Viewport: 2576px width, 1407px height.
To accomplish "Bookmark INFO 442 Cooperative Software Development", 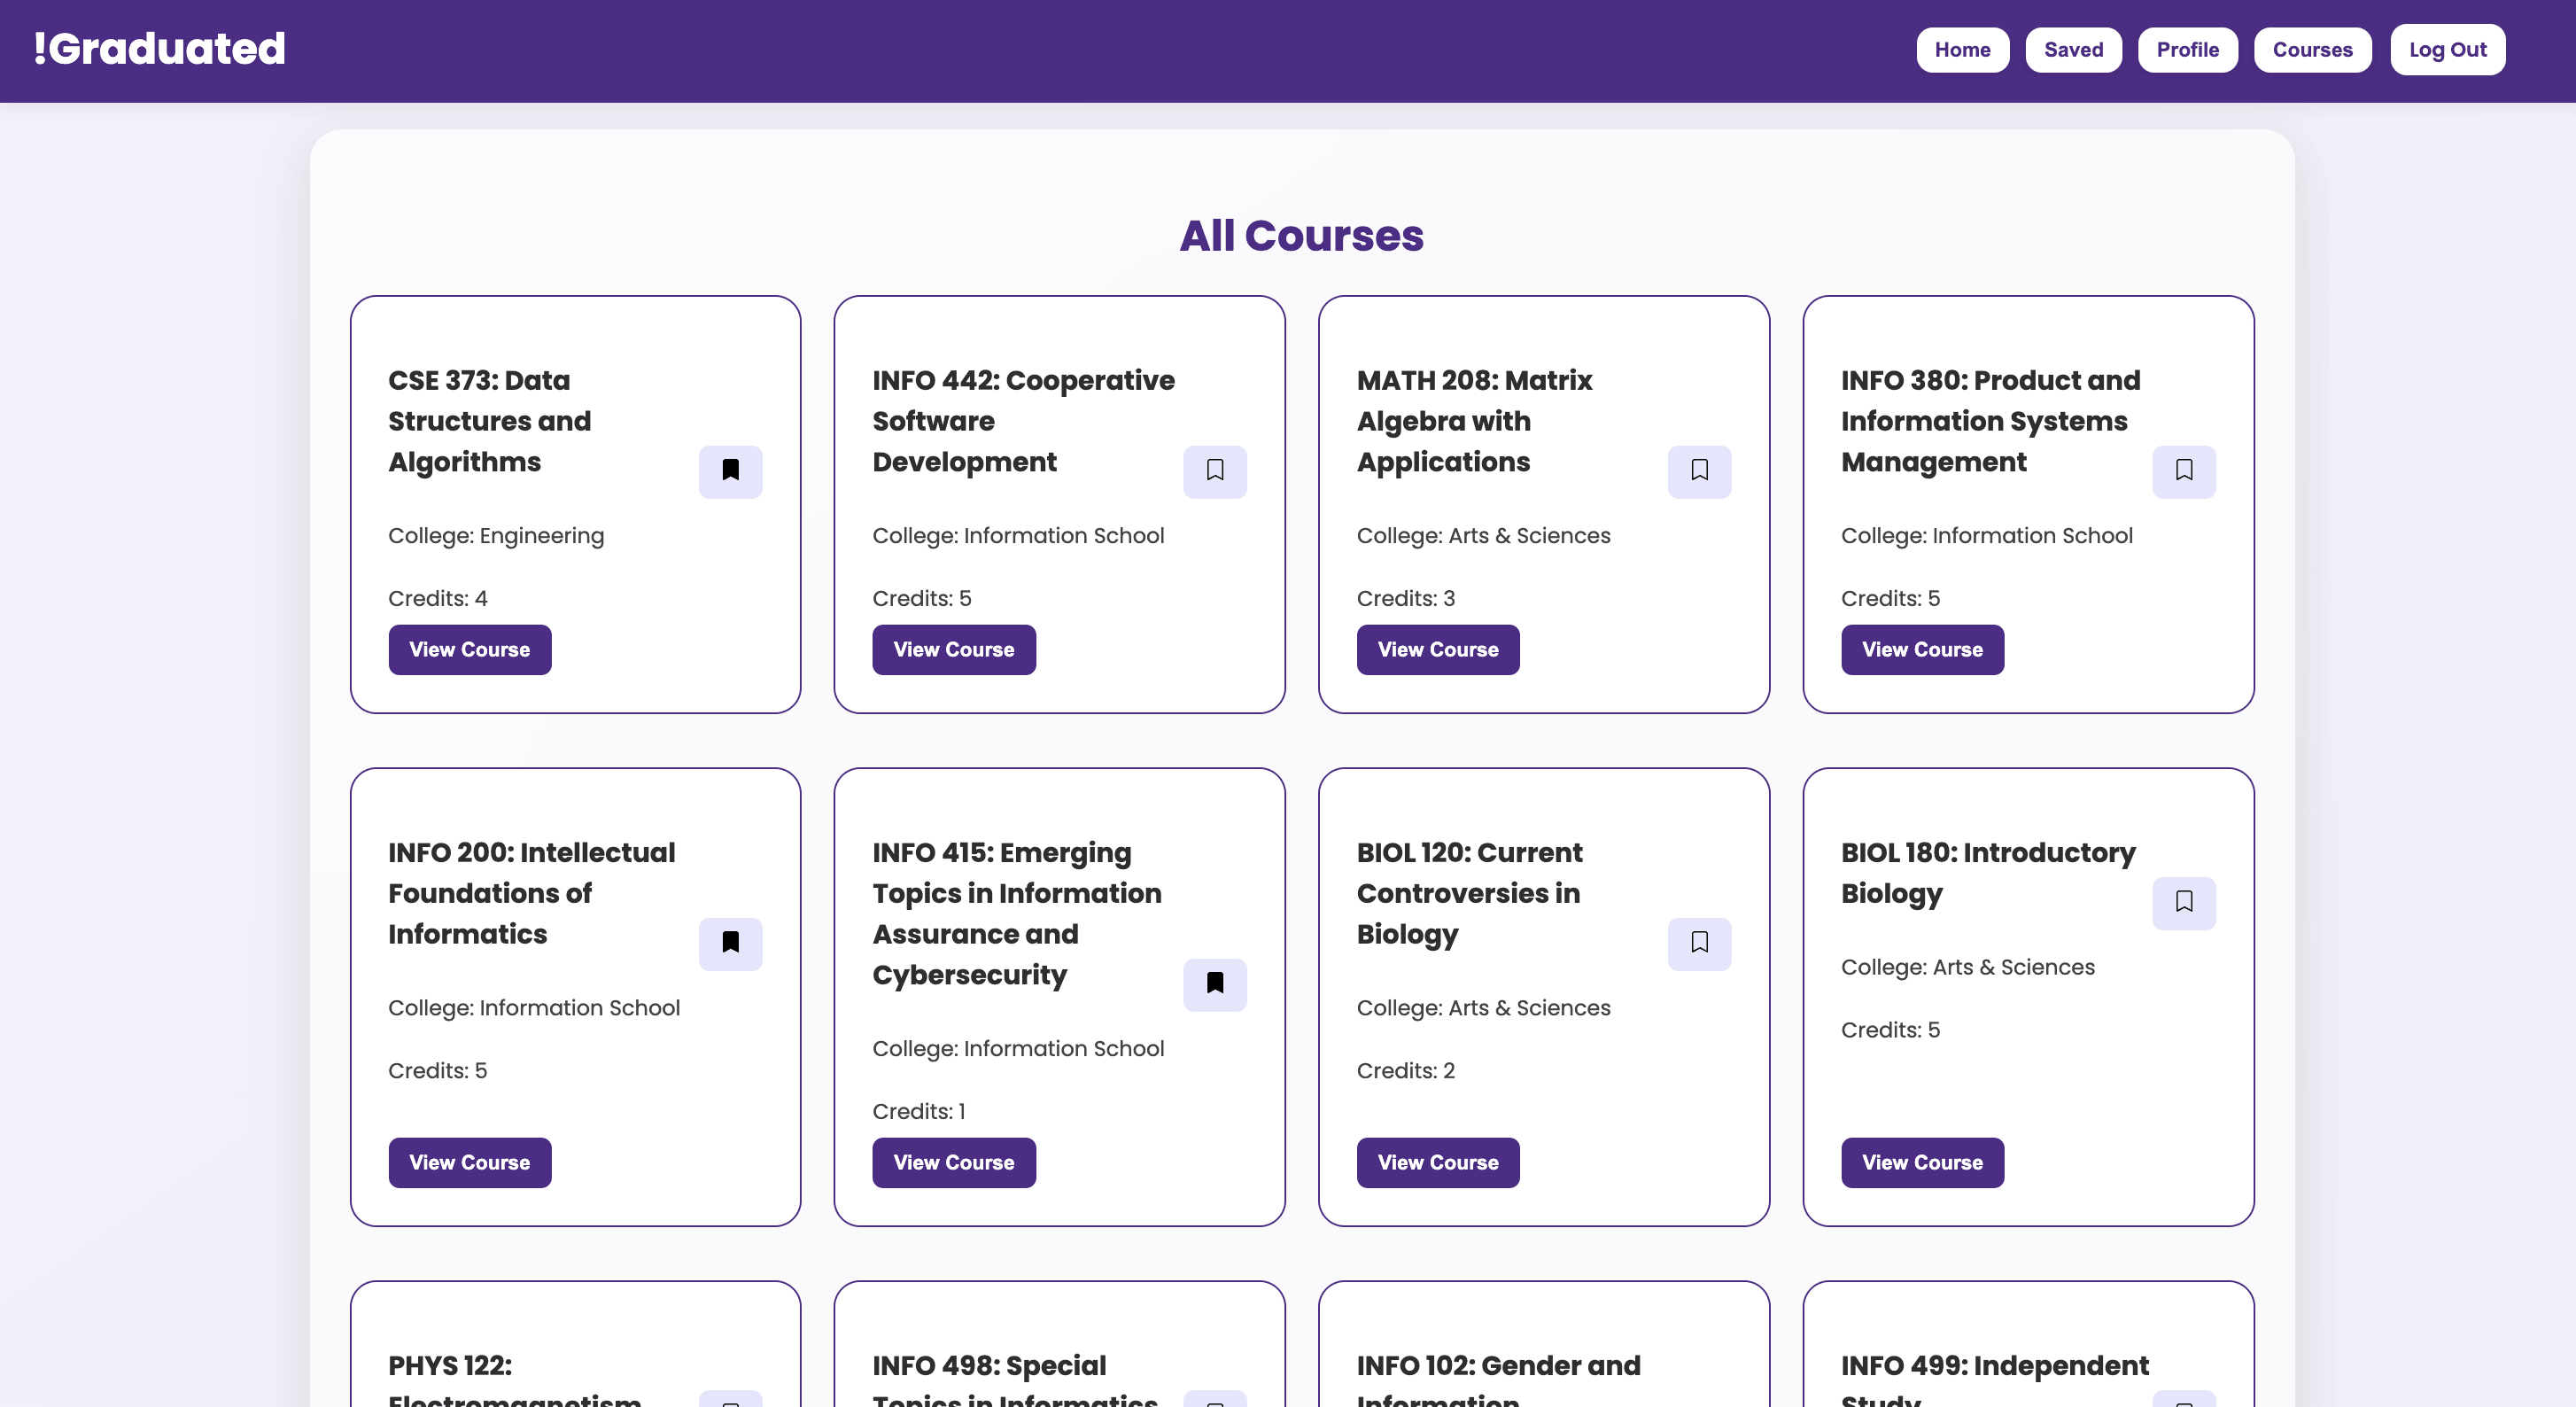I will pyautogui.click(x=1214, y=471).
